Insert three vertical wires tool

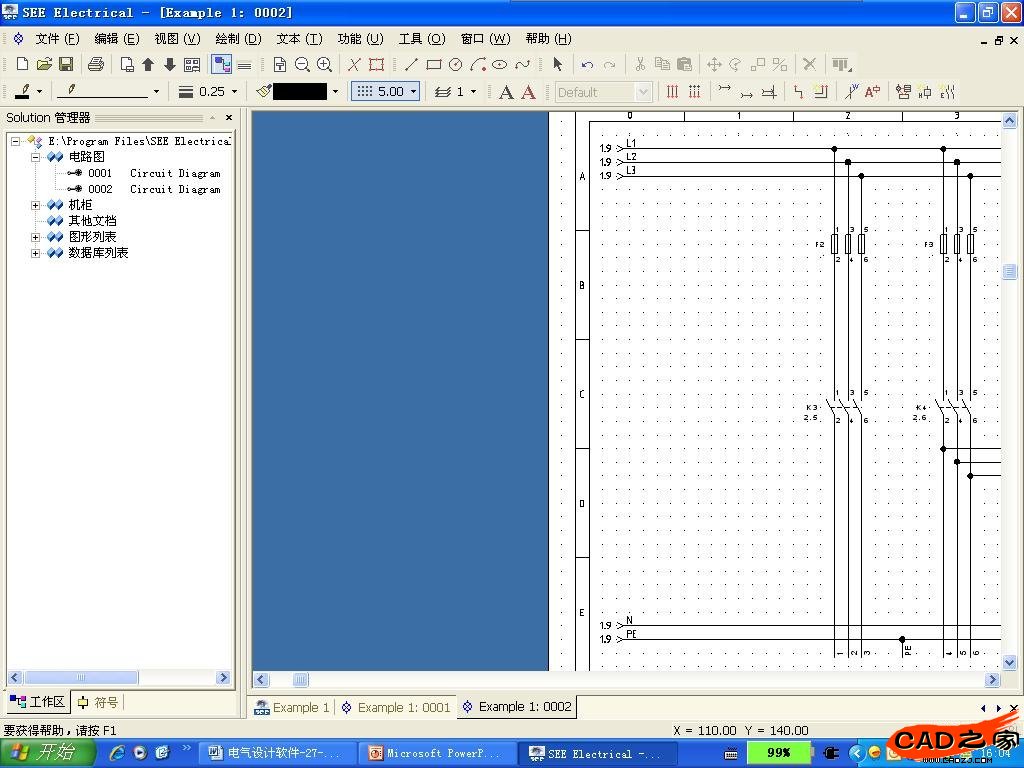pos(672,92)
